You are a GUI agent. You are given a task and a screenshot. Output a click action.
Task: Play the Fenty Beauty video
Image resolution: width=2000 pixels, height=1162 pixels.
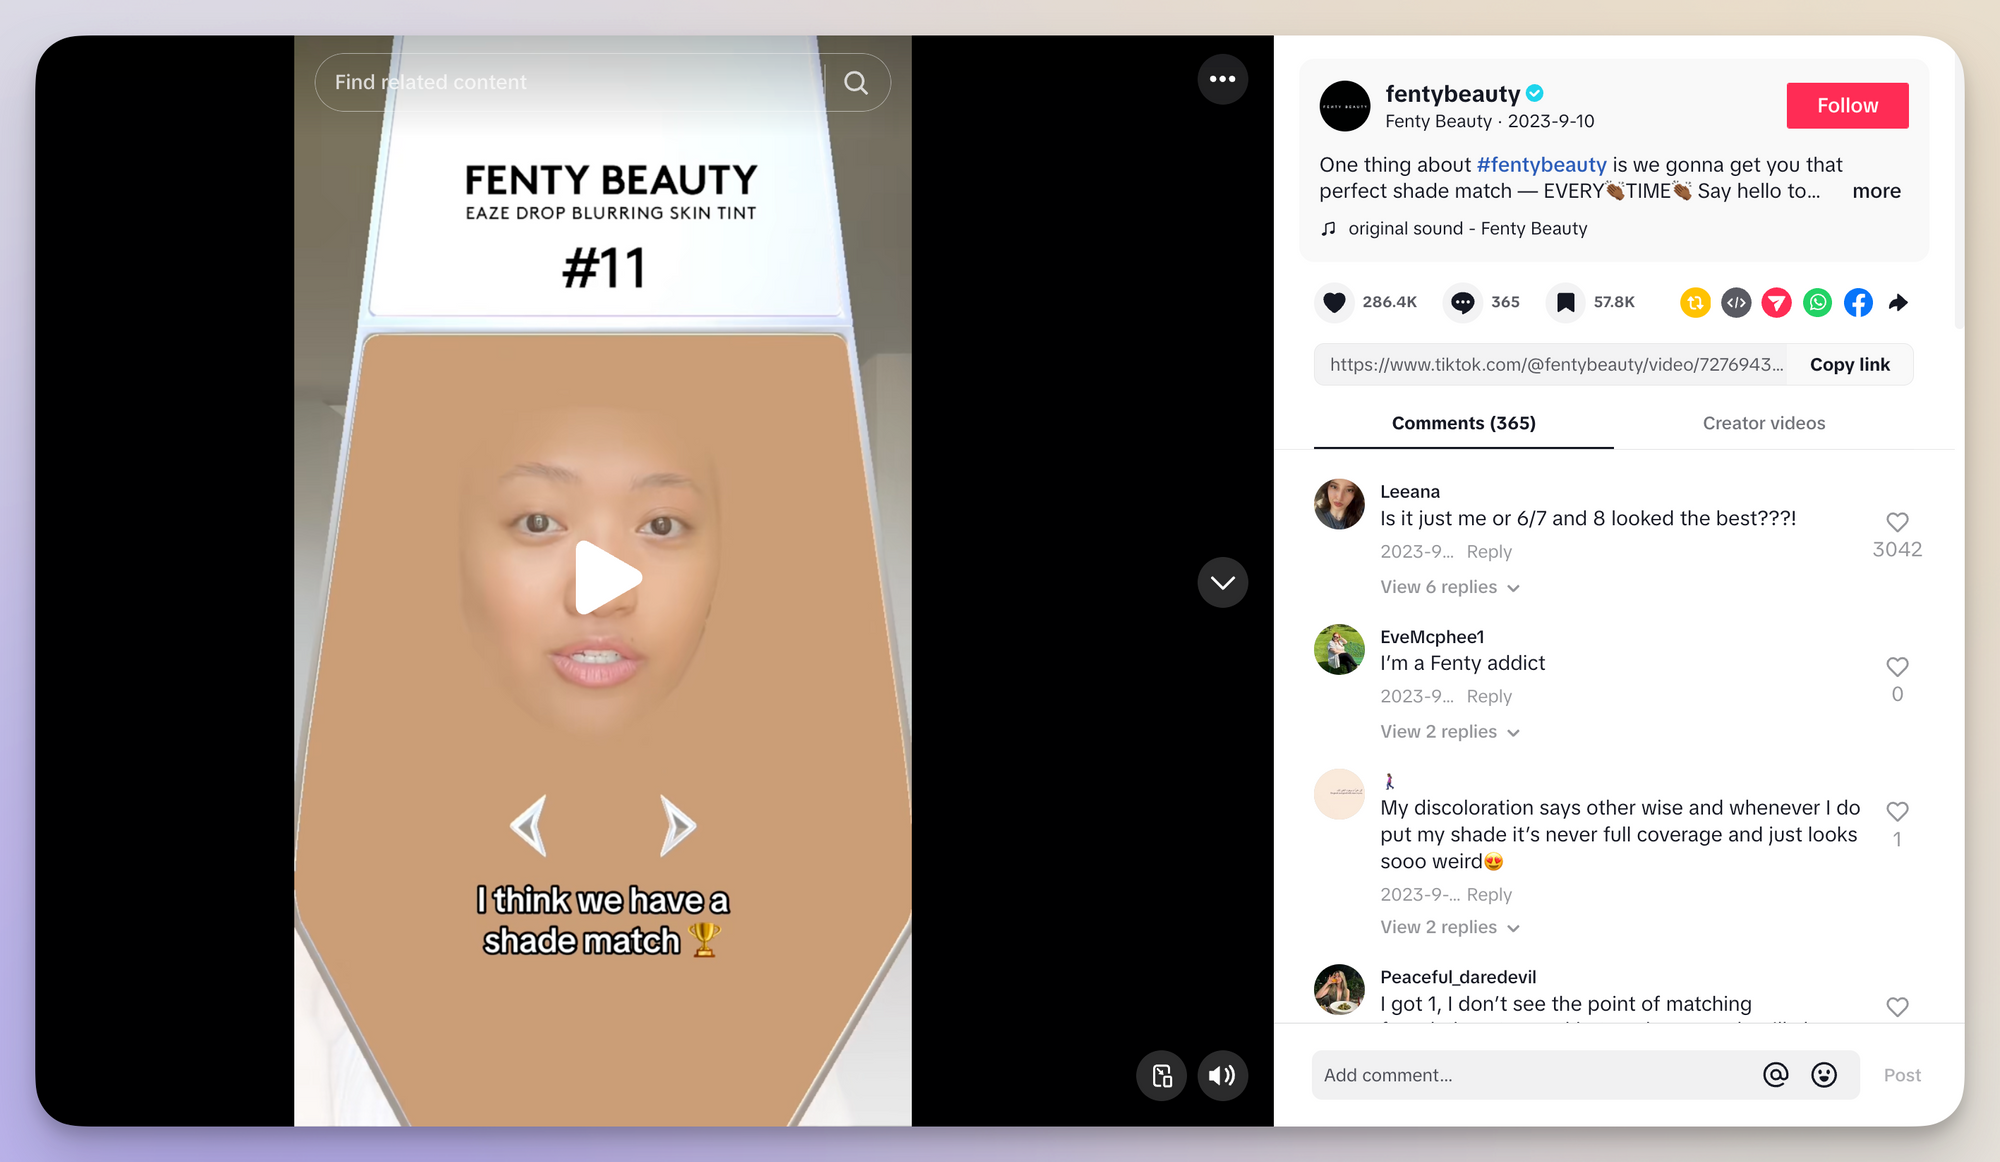607,577
